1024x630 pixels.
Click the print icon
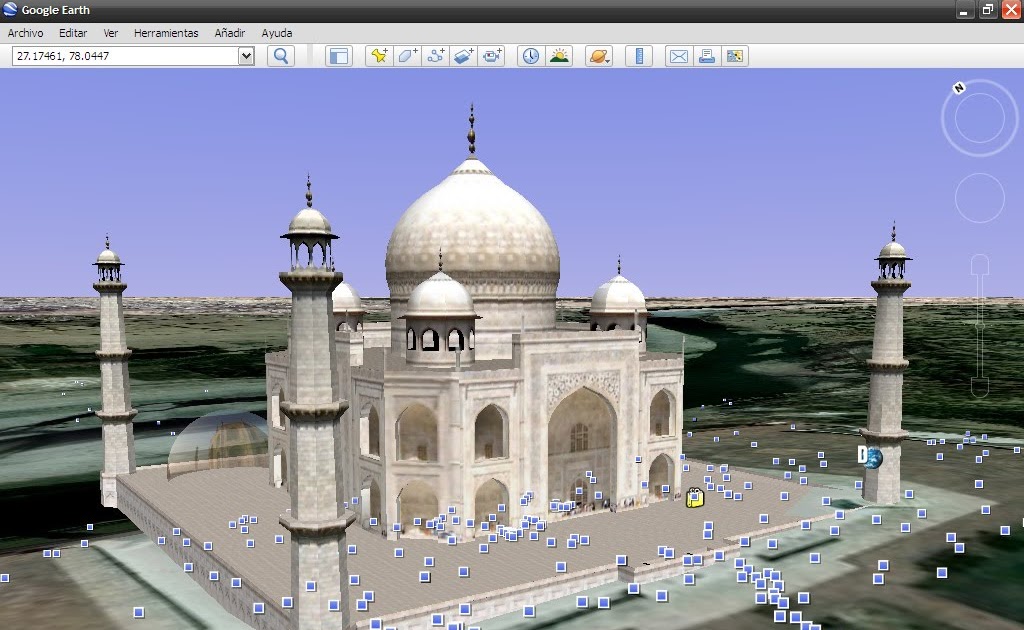pyautogui.click(x=707, y=56)
